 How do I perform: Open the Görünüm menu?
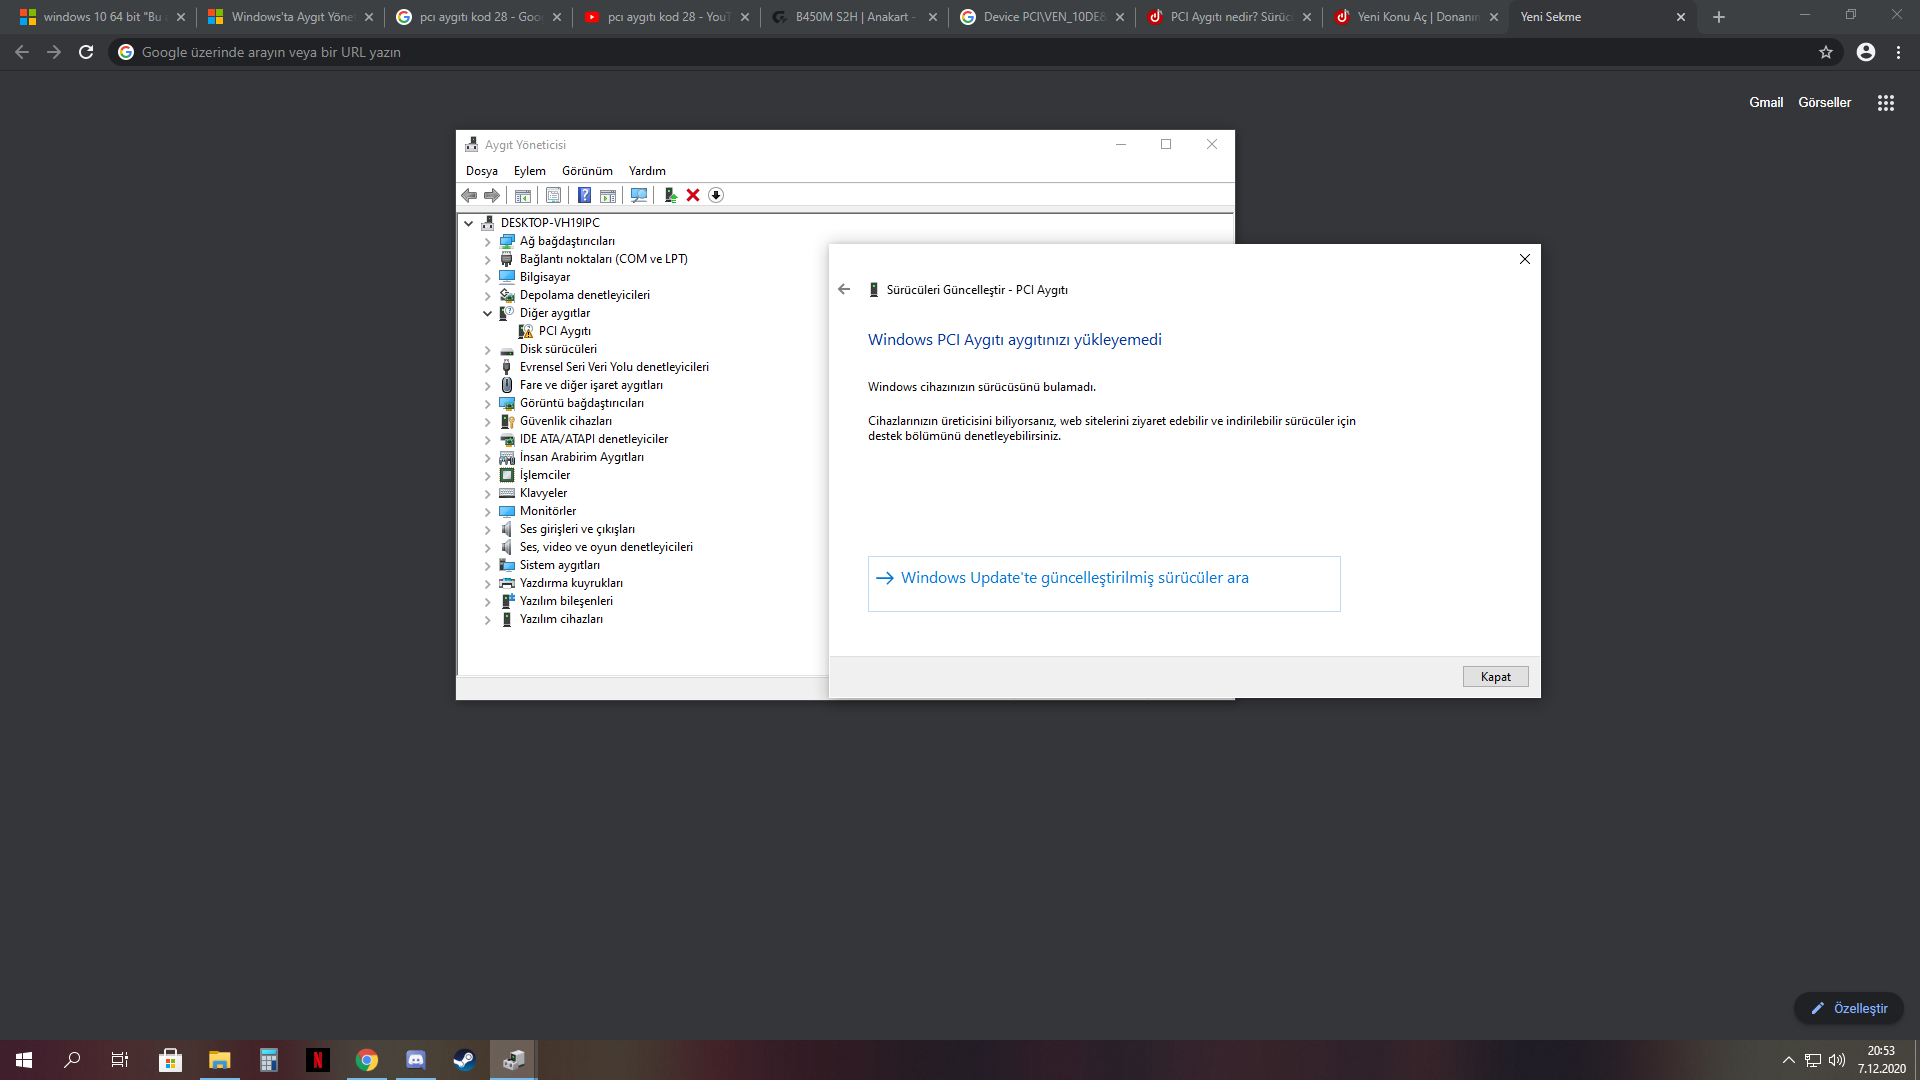click(587, 171)
